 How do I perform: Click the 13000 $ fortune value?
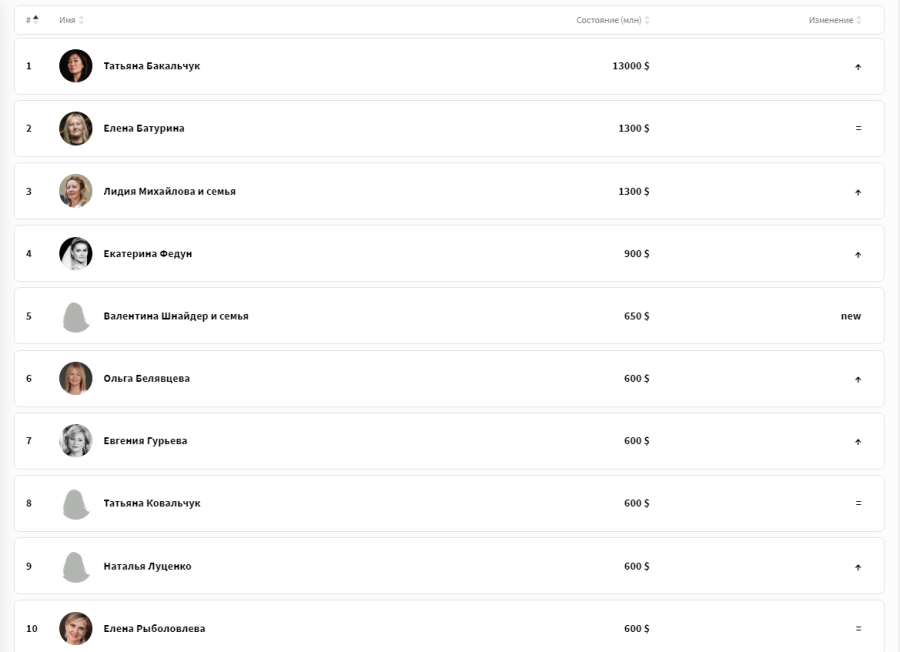(x=631, y=66)
